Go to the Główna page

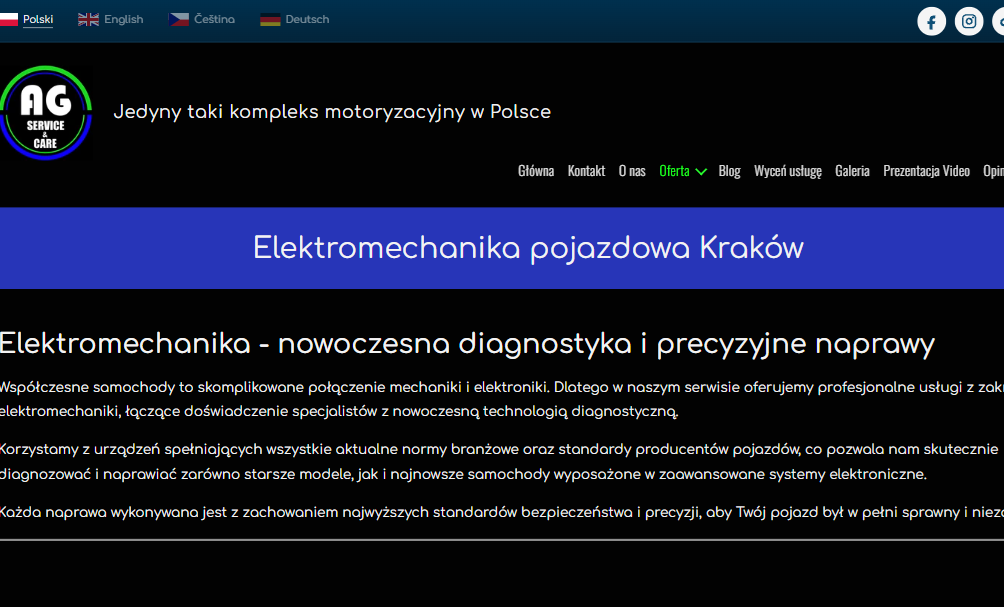536,171
